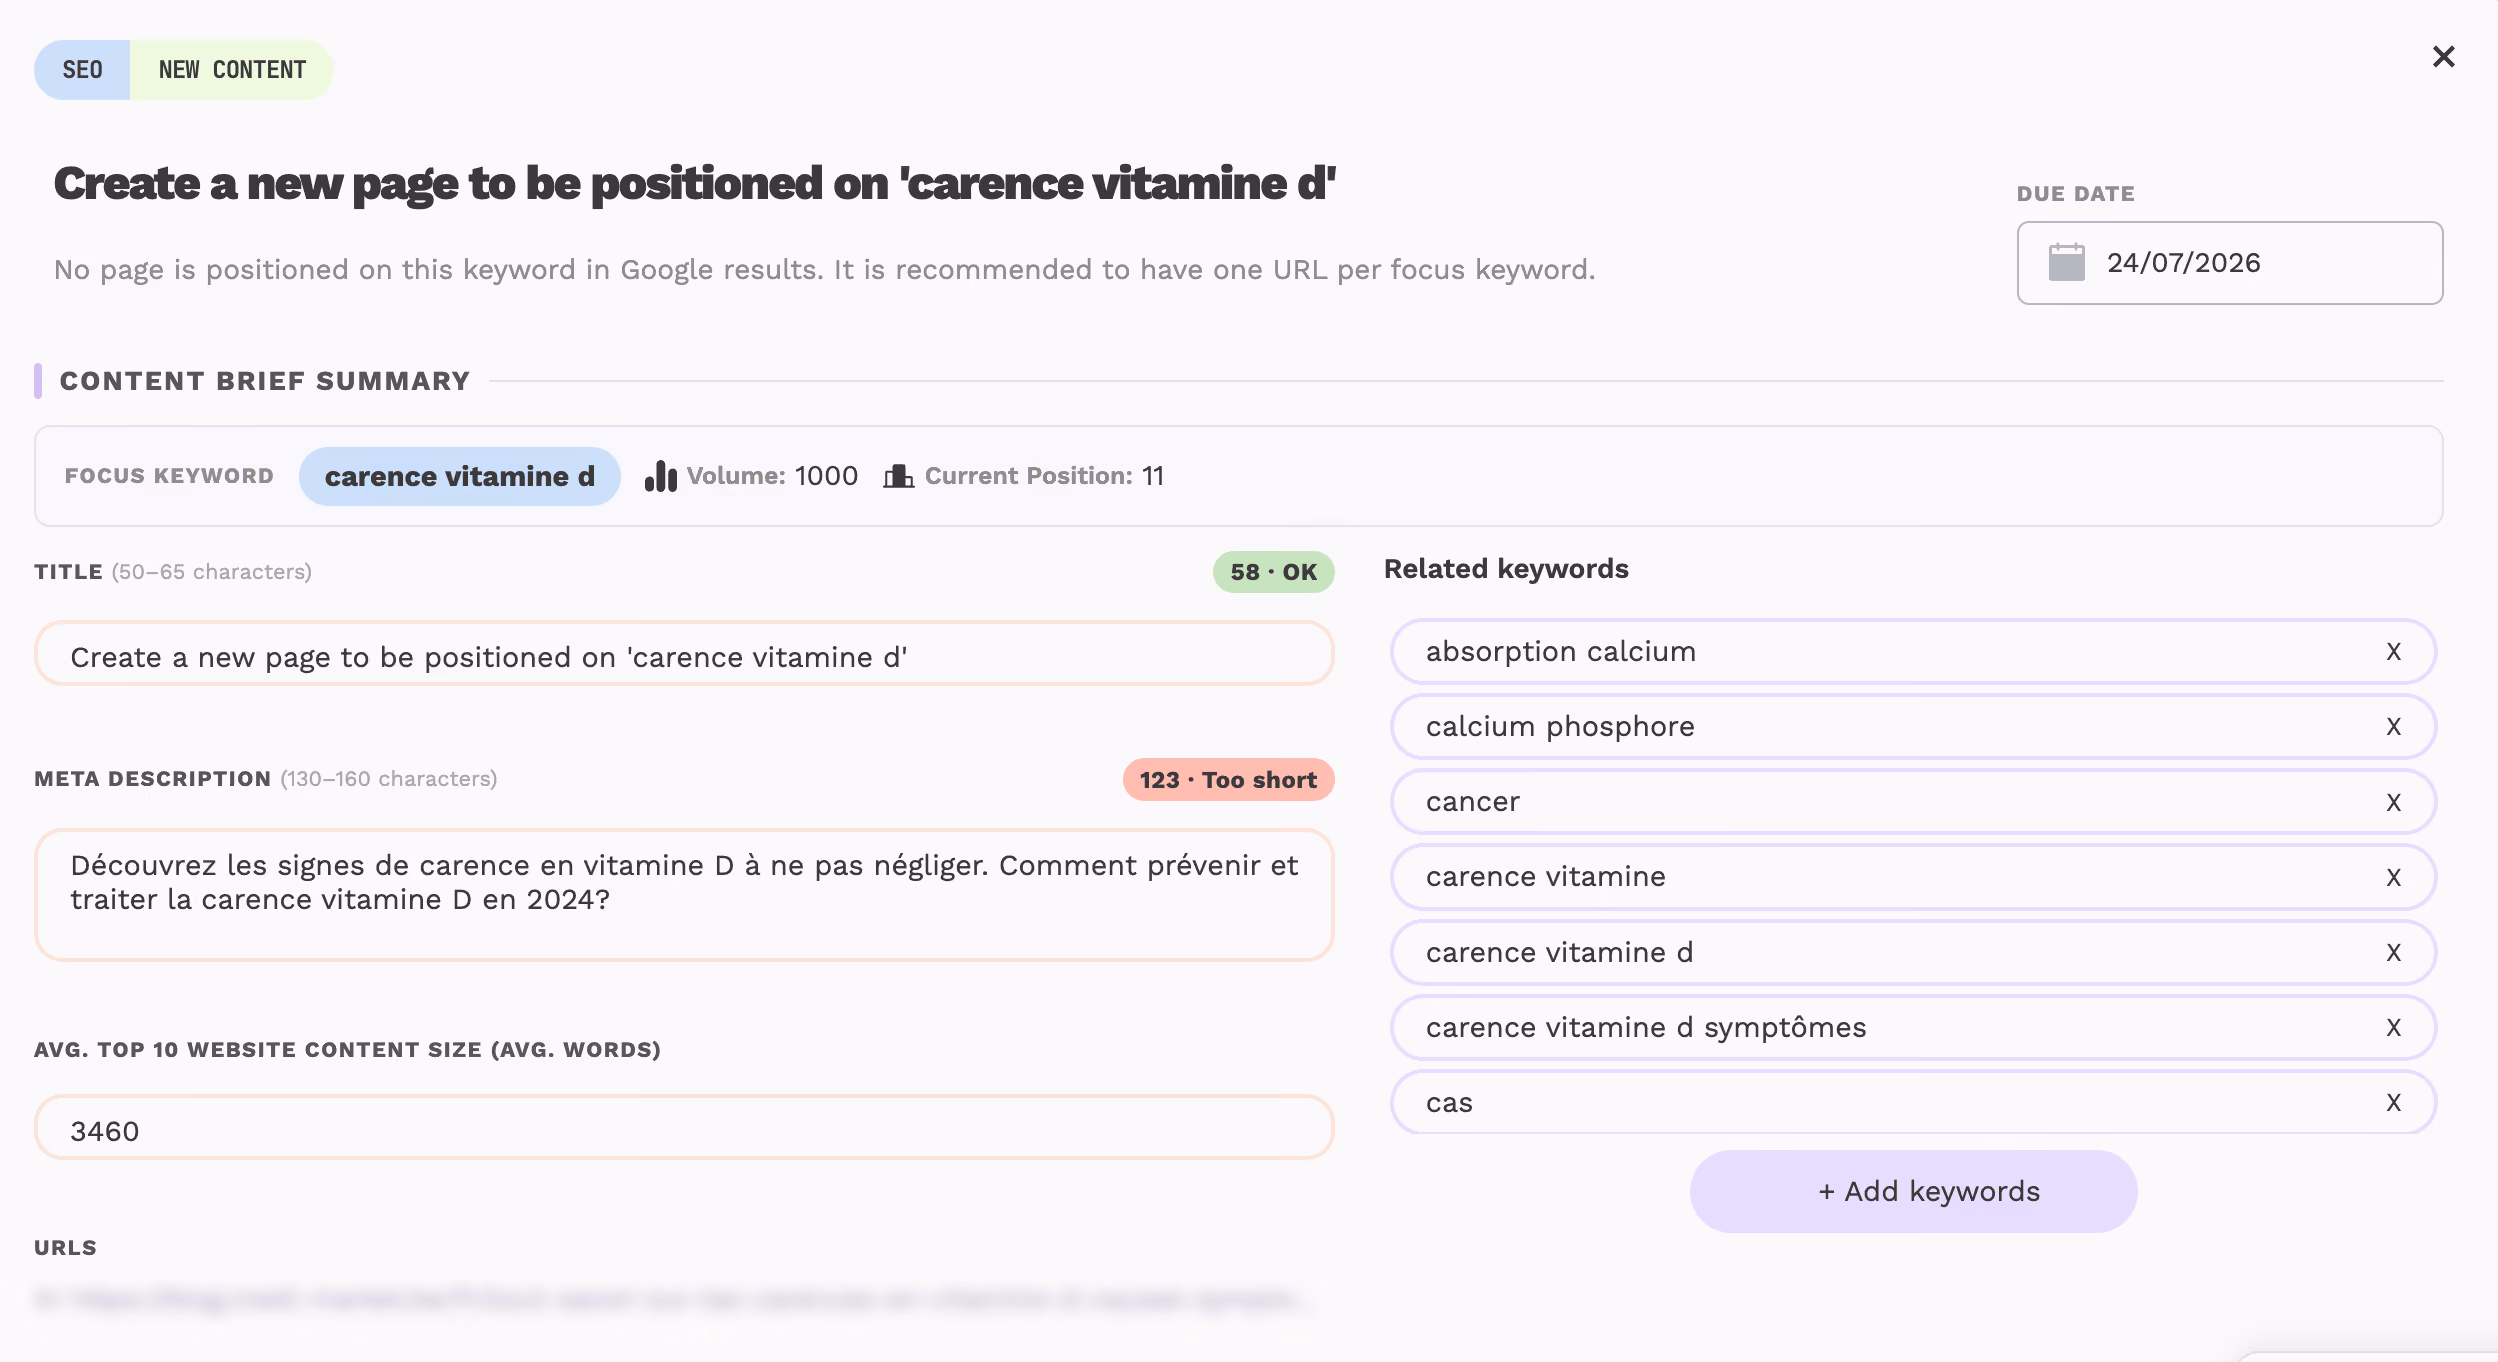Screen dimensions: 2498x1362
Task: Close the content brief dialog
Action: tap(2443, 57)
